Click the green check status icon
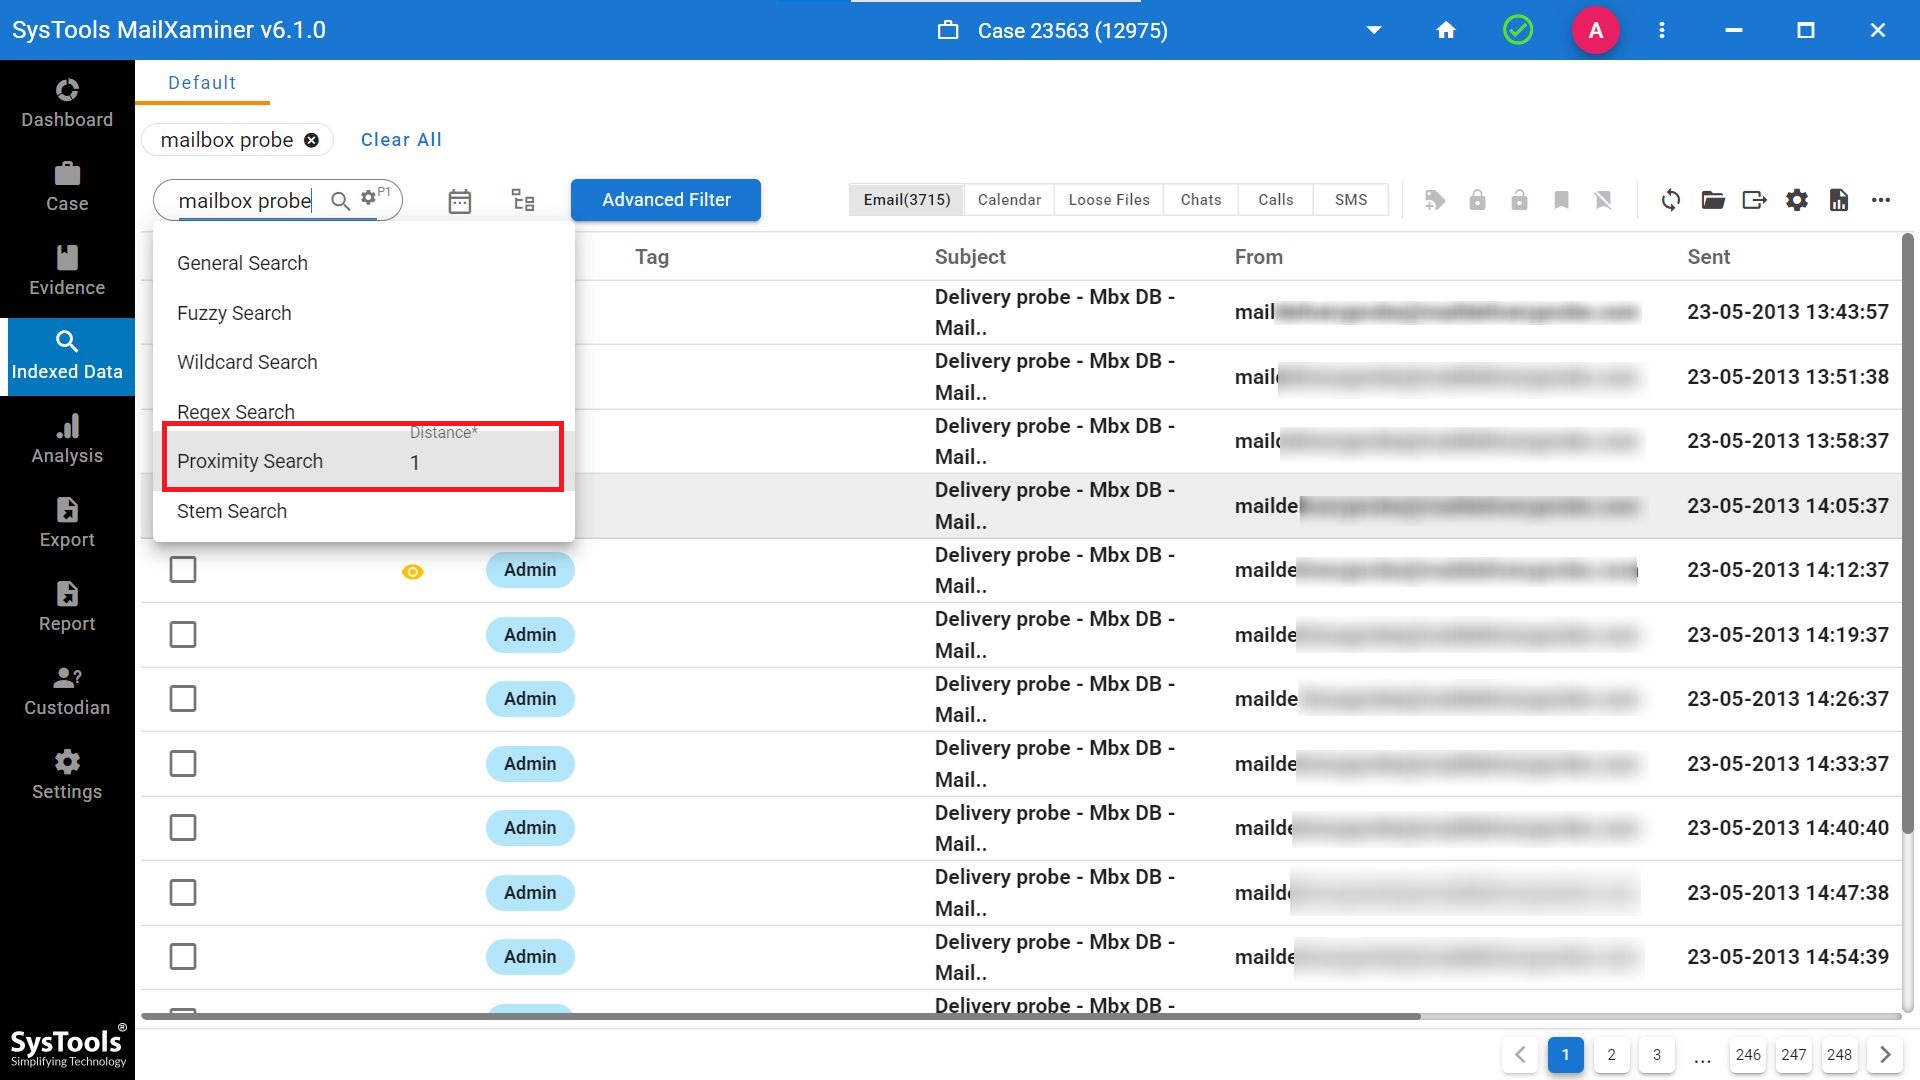This screenshot has width=1920, height=1080. point(1518,30)
